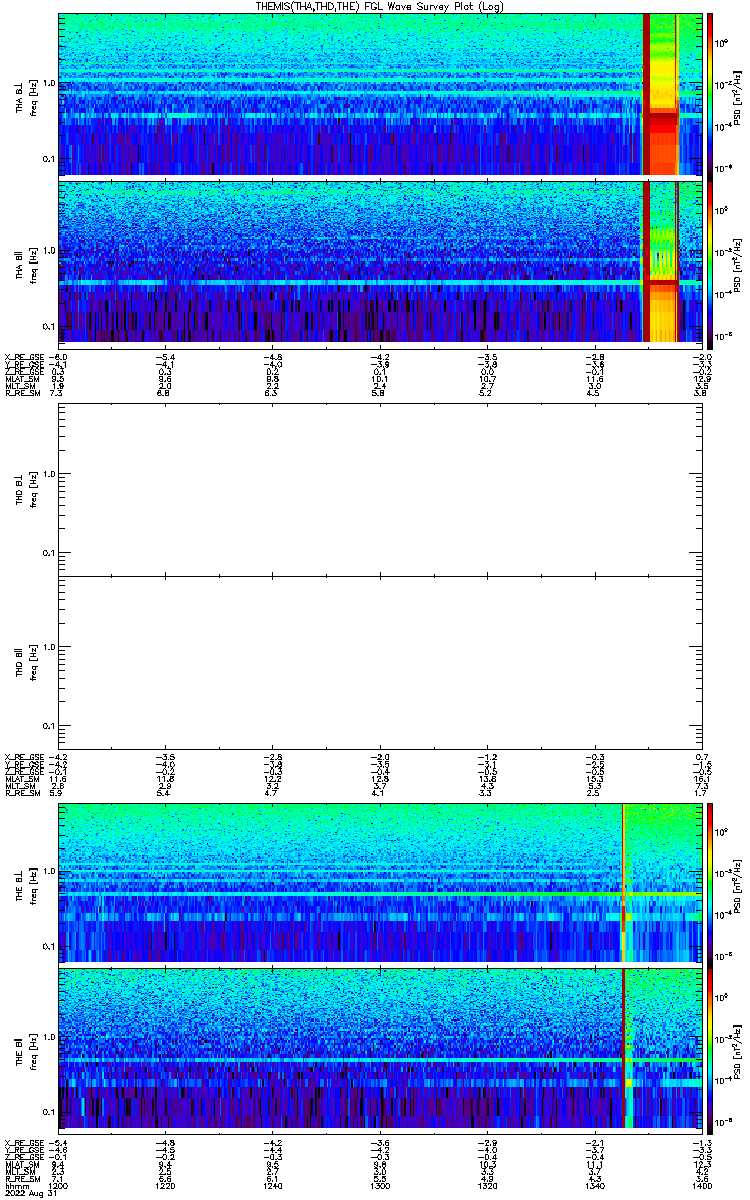The height and width of the screenshot is (1200, 750).
Task: Click the THE B-perpendicular spectrogram panel
Action: [380, 882]
